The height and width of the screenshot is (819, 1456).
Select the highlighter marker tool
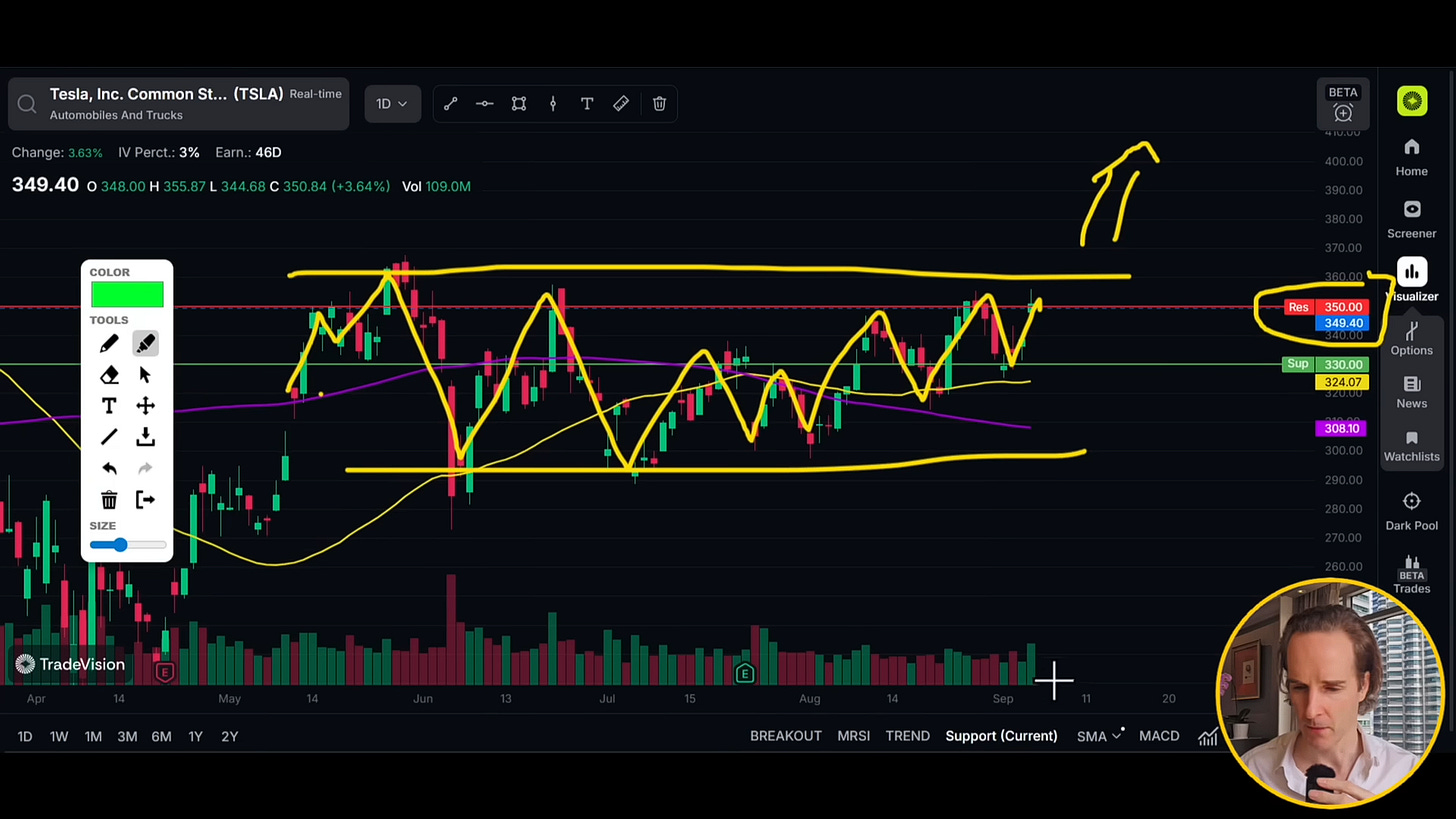[x=145, y=344]
